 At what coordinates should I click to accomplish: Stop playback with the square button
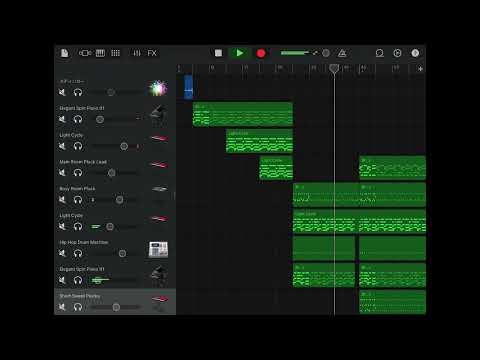tap(218, 53)
